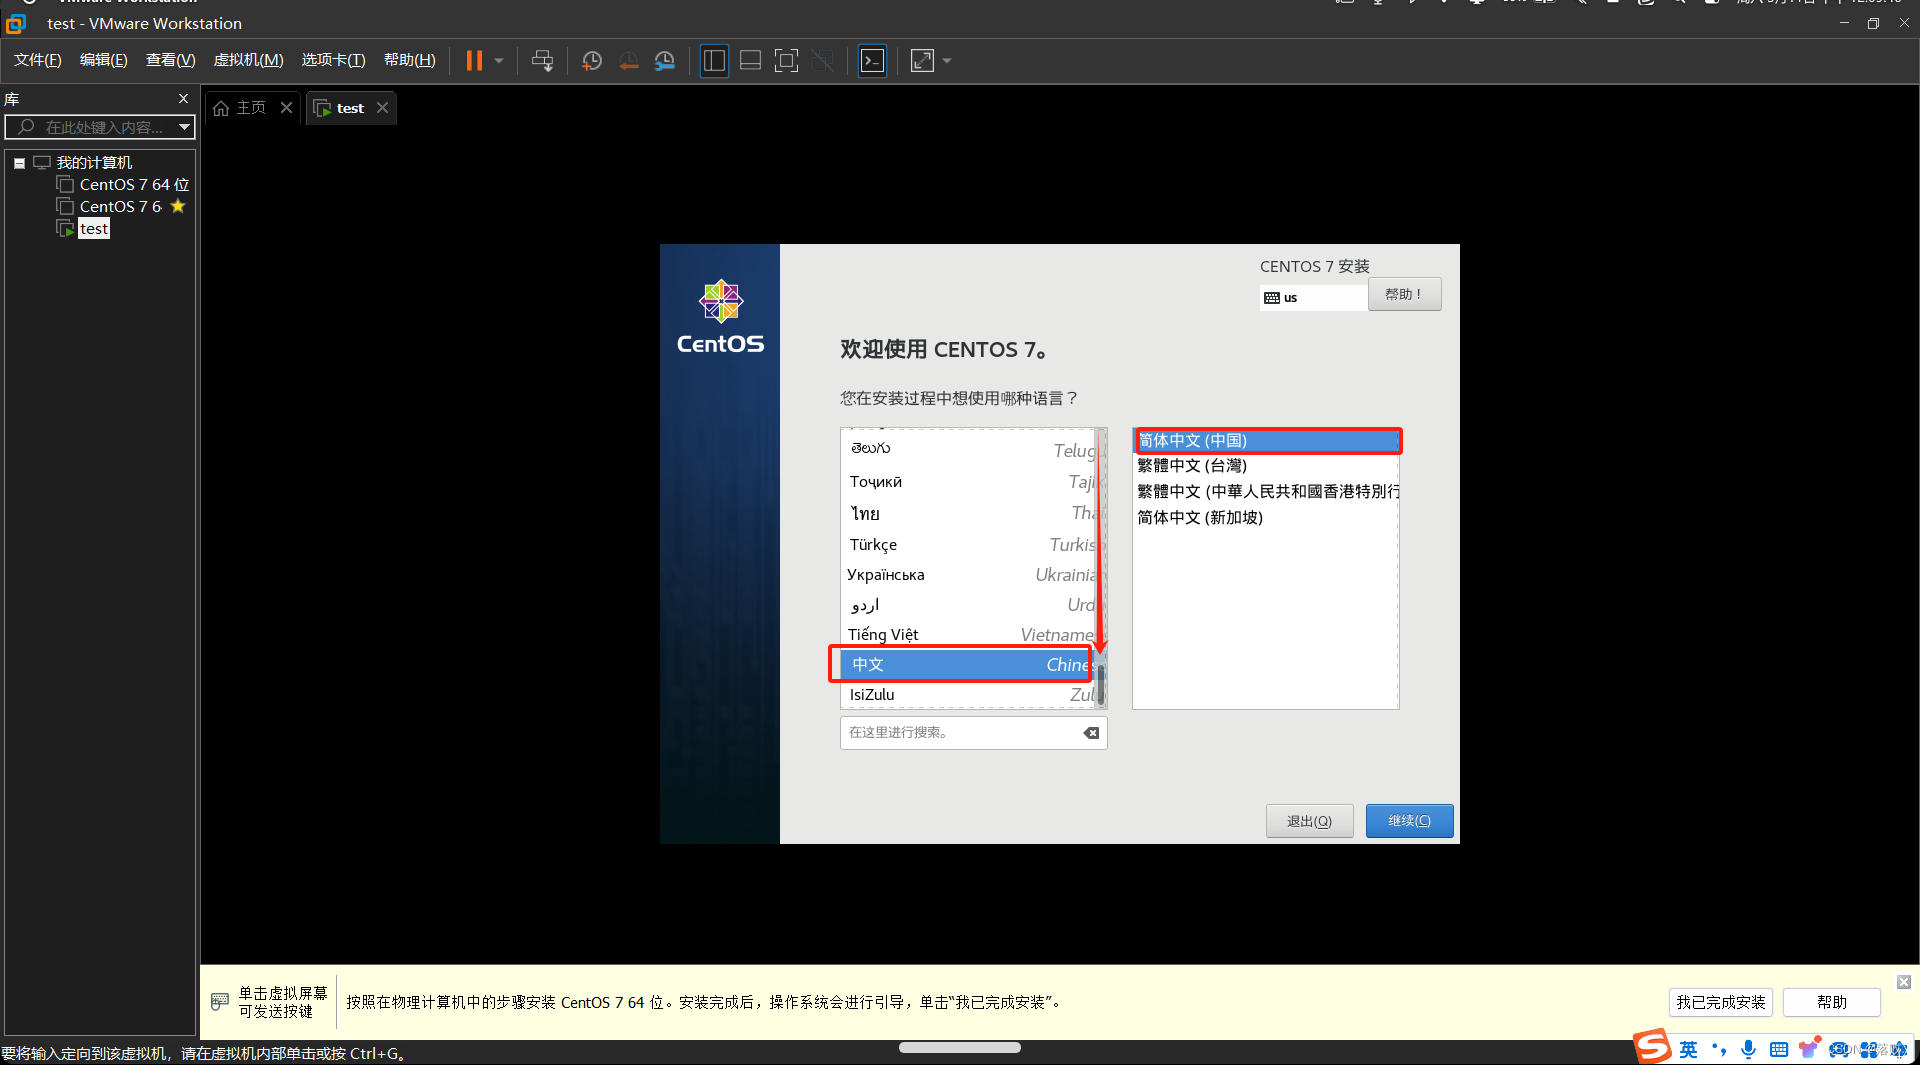This screenshot has height=1065, width=1920.
Task: Select the ไทย Thai language row
Action: (x=969, y=513)
